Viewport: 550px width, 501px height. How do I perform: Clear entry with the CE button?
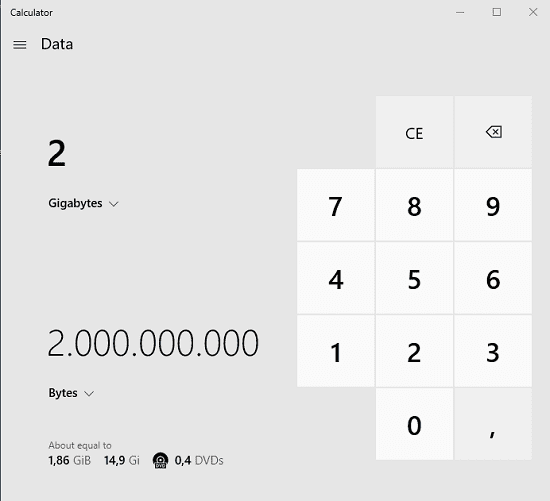tap(414, 132)
